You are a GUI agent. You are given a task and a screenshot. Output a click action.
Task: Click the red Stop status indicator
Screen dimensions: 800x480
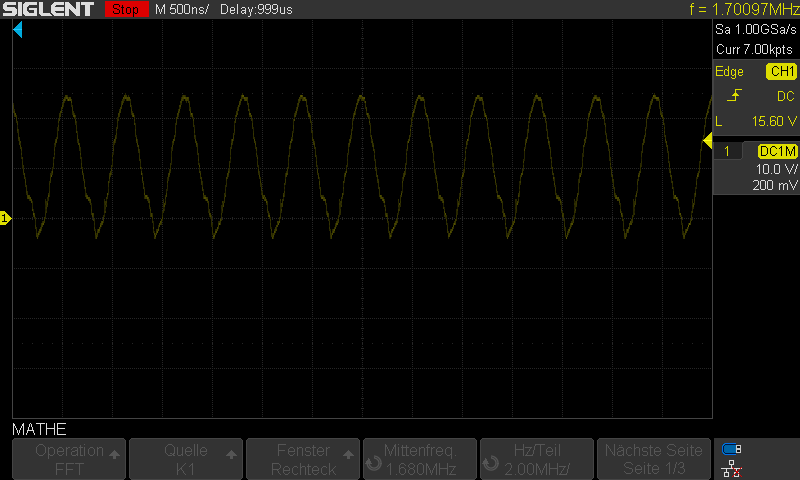coord(126,9)
